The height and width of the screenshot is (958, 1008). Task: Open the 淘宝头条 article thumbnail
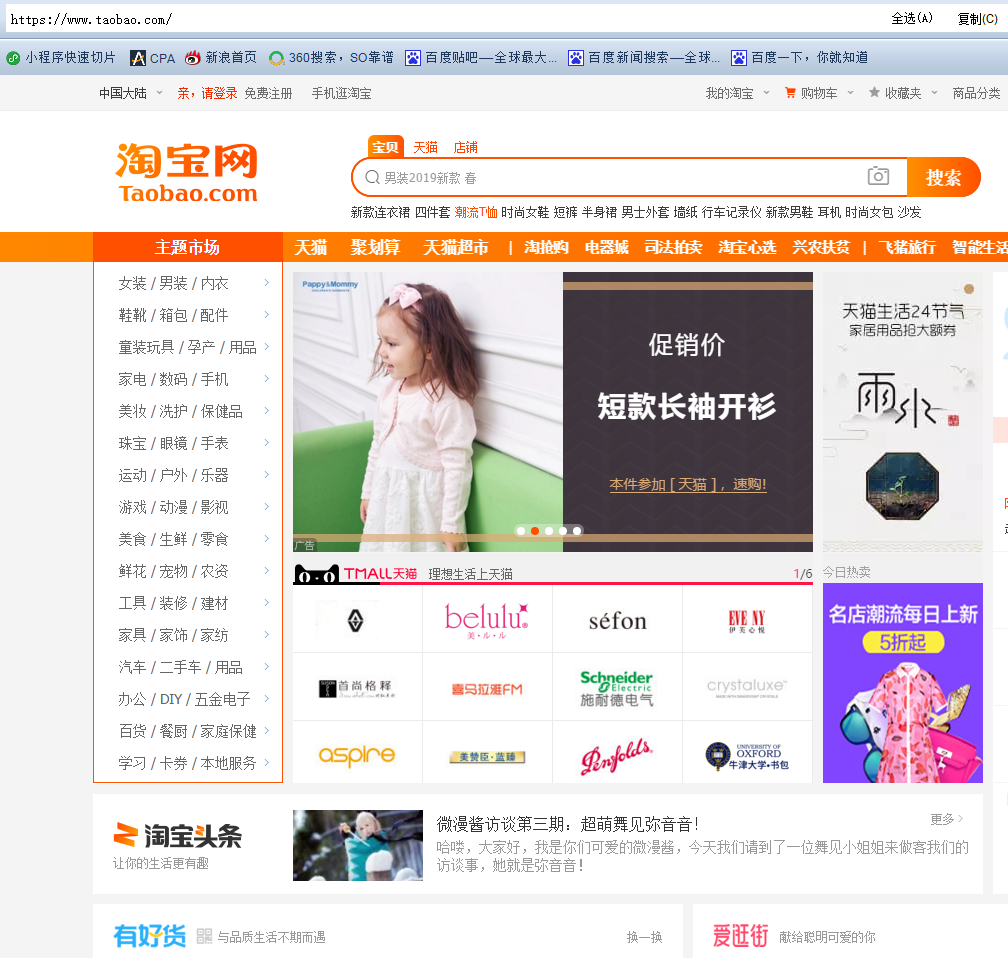358,845
